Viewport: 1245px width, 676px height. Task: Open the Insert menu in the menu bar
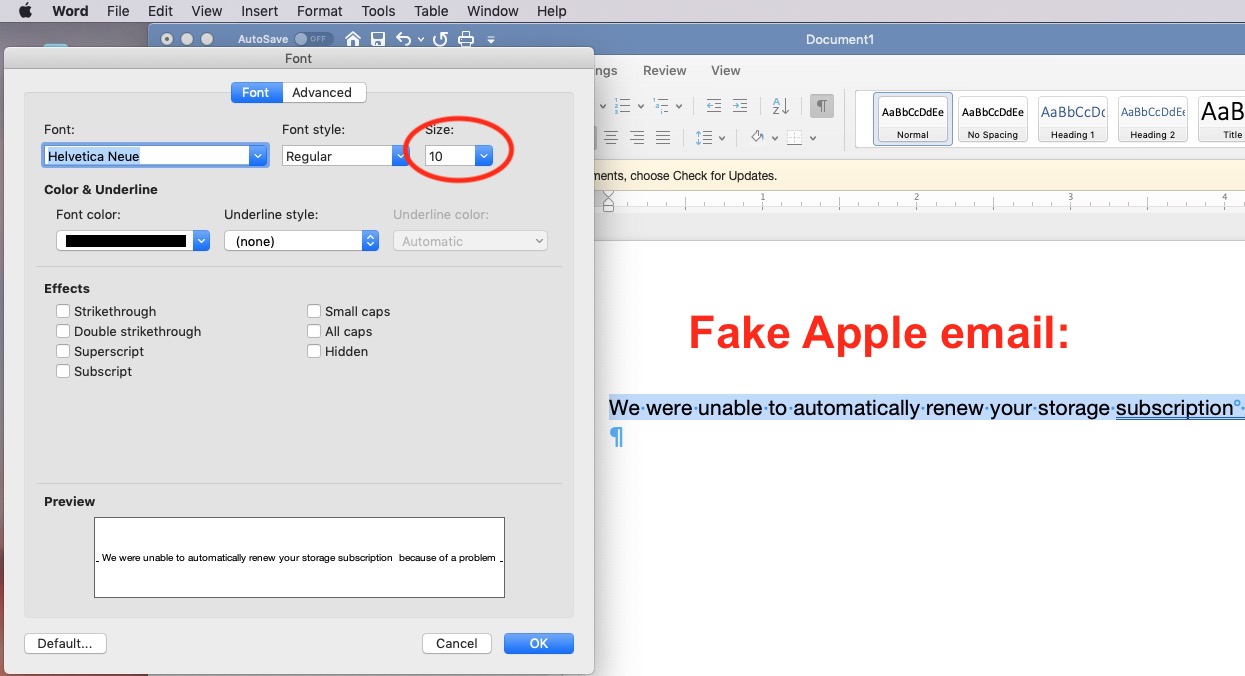pyautogui.click(x=260, y=11)
